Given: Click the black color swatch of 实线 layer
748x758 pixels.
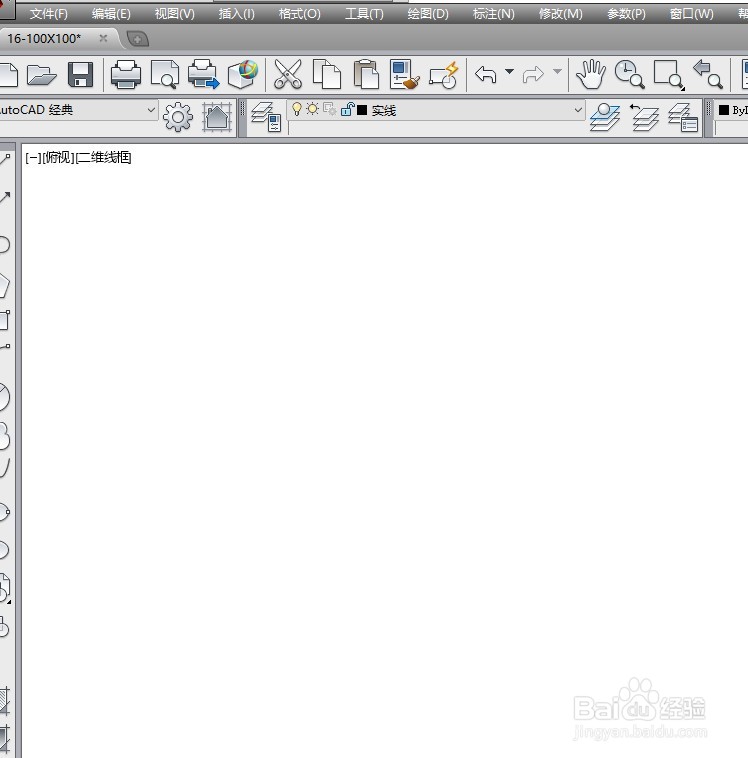Looking at the screenshot, I should (x=362, y=110).
